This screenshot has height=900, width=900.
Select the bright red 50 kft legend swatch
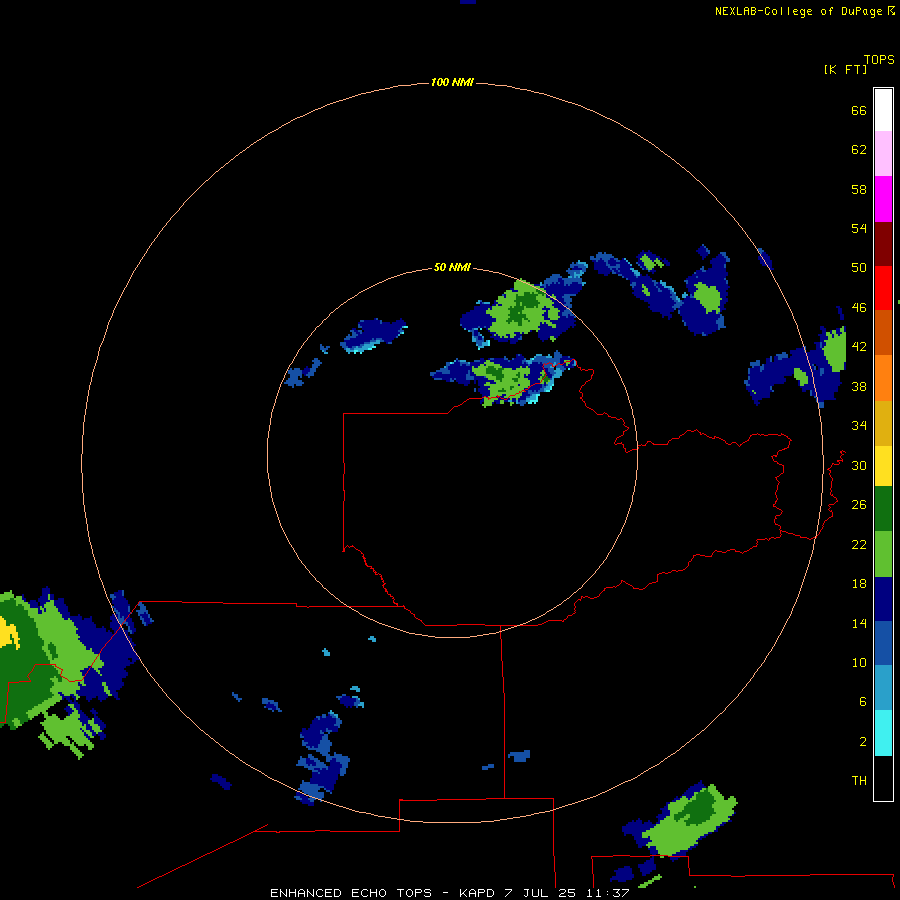(x=883, y=288)
